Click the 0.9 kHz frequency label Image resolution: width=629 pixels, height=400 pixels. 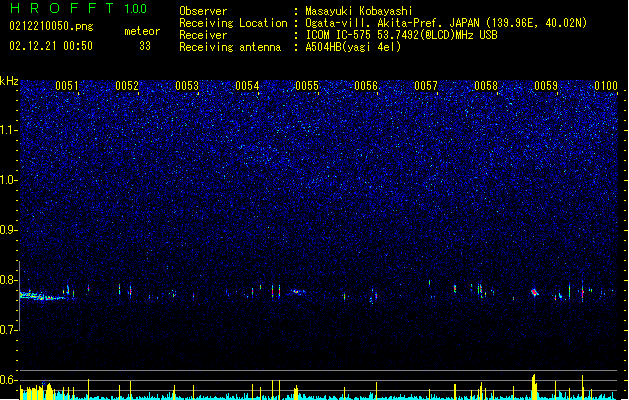[x=9, y=230]
